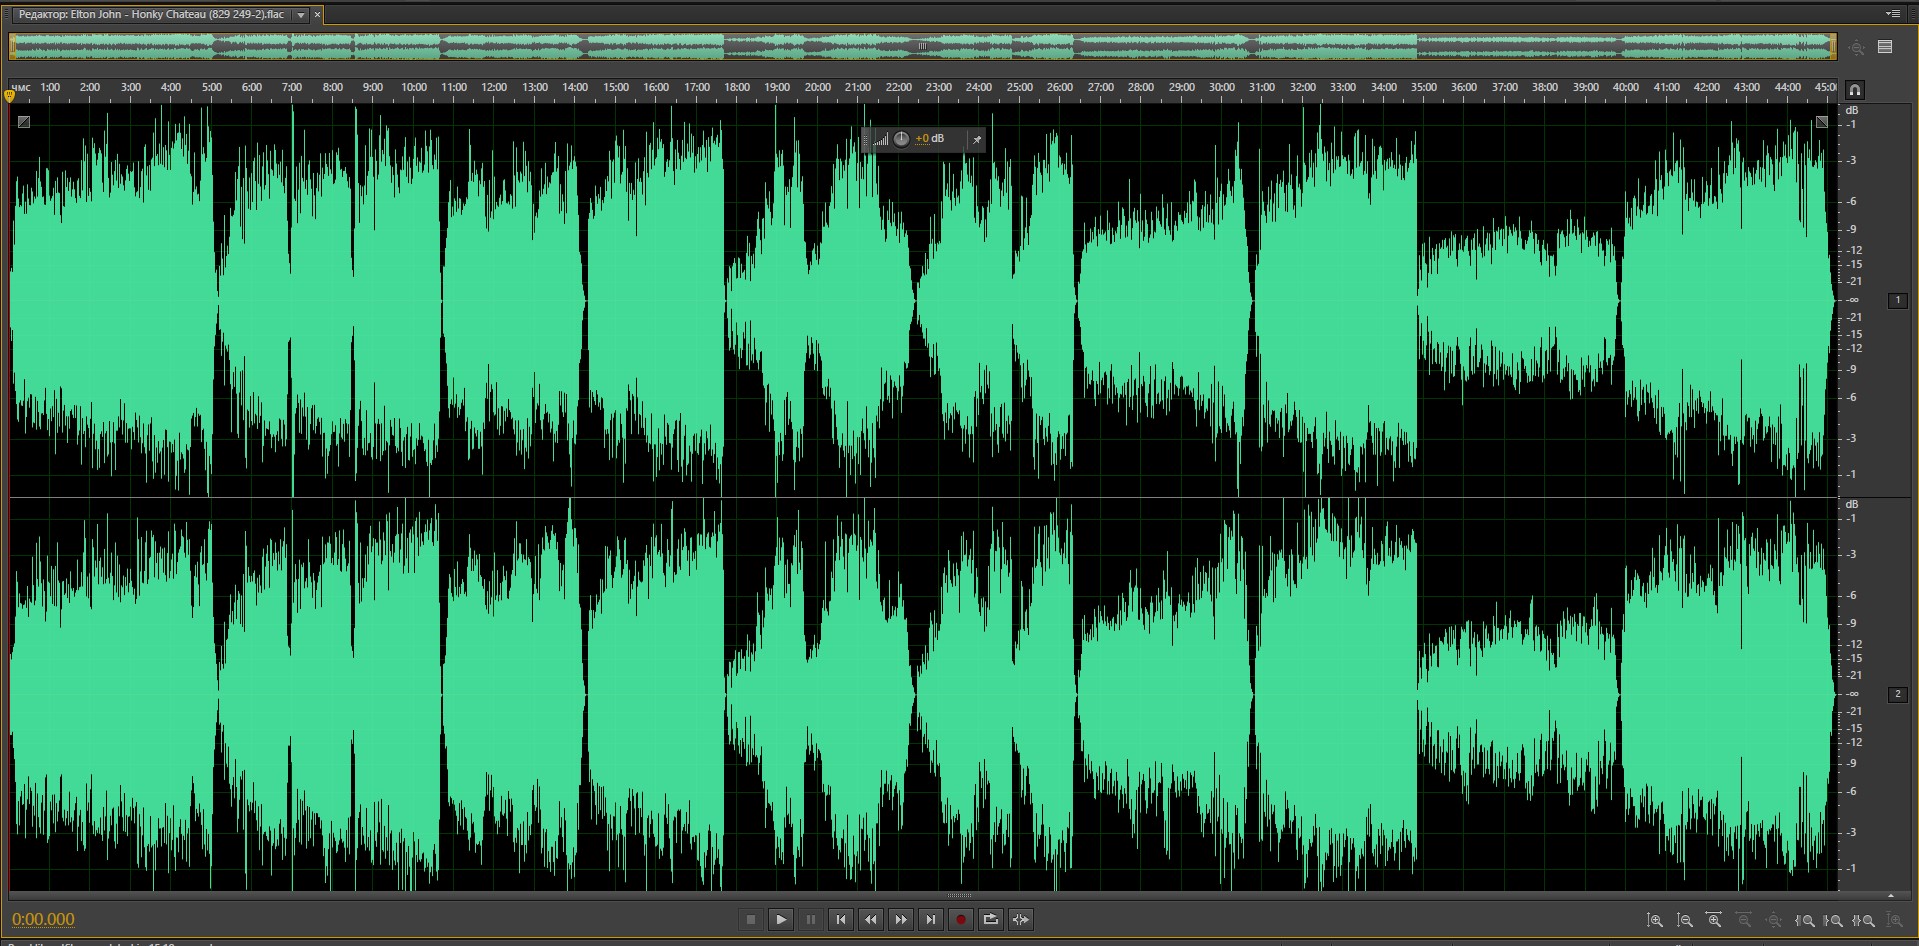Viewport: 1919px width, 946px height.
Task: Toggle channel 1 enable button
Action: pyautogui.click(x=1897, y=300)
